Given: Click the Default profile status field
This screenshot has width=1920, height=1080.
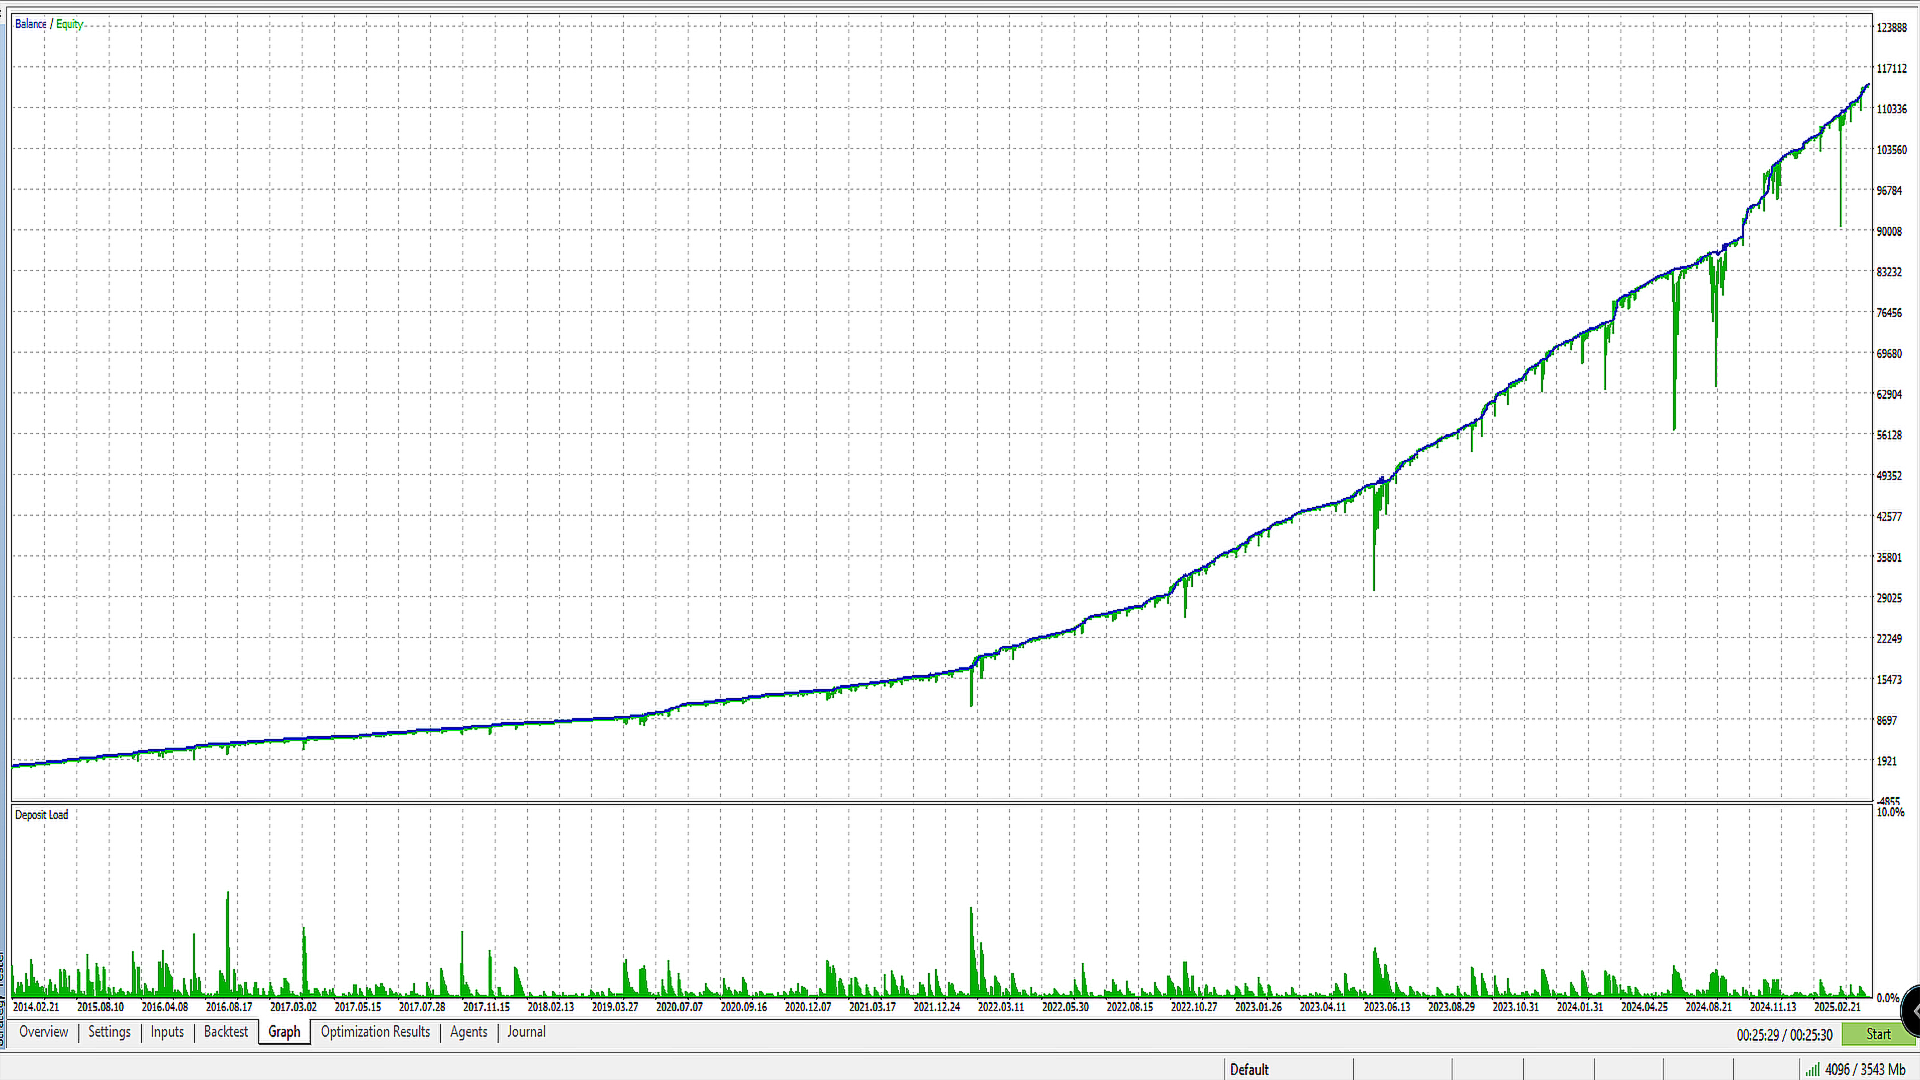Looking at the screenshot, I should pyautogui.click(x=1249, y=1069).
